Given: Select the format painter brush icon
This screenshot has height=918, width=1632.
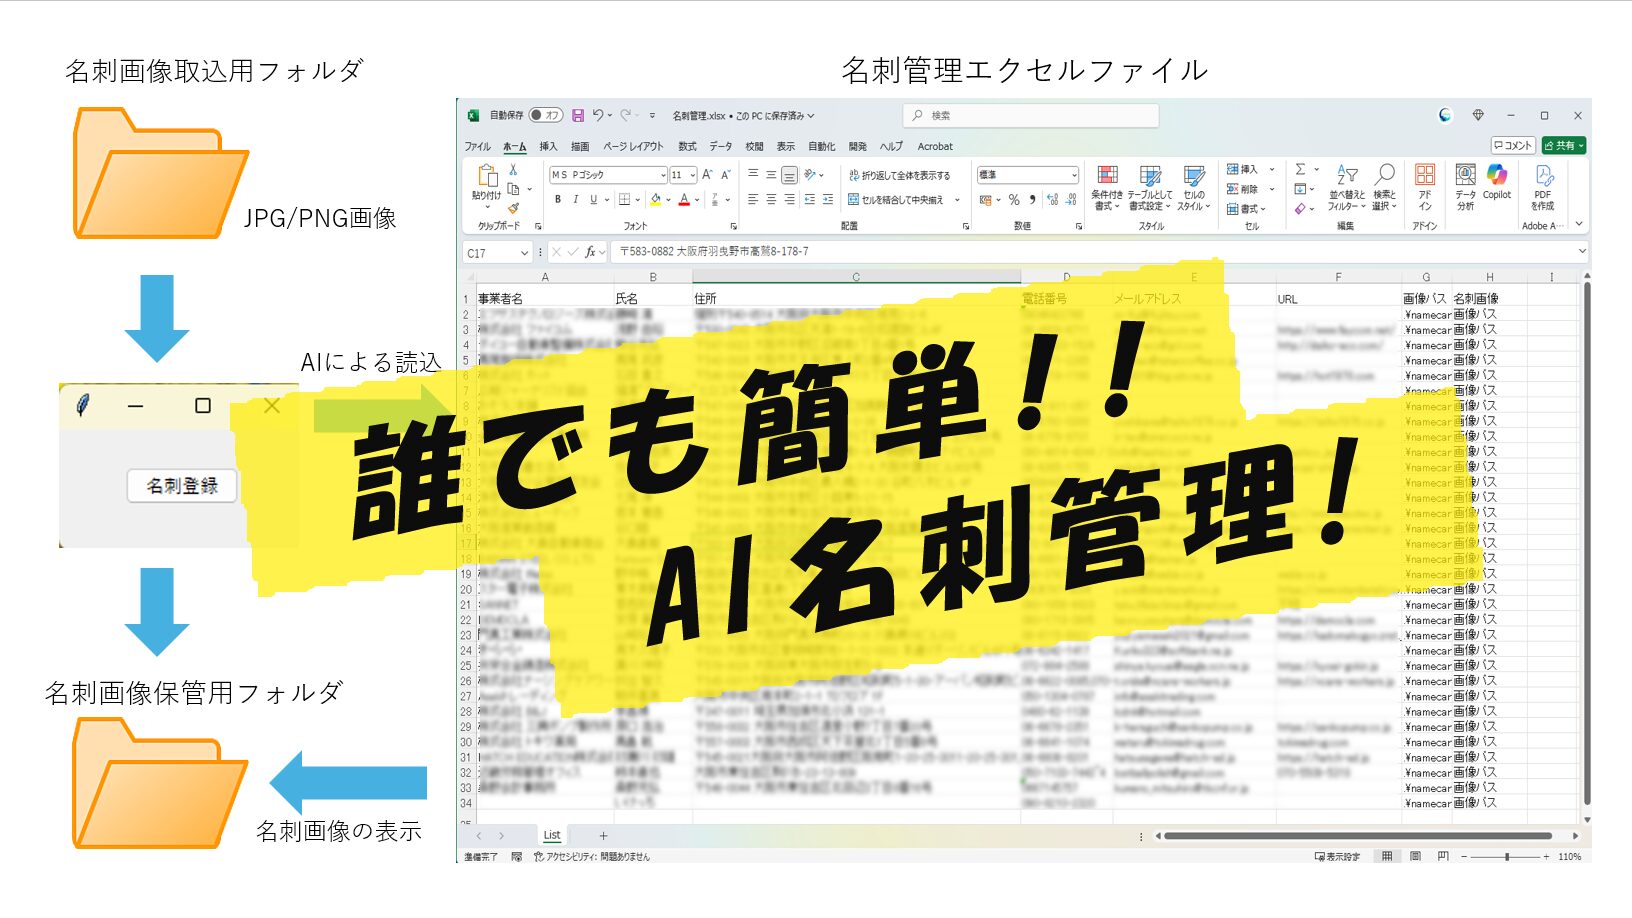Looking at the screenshot, I should click(513, 208).
